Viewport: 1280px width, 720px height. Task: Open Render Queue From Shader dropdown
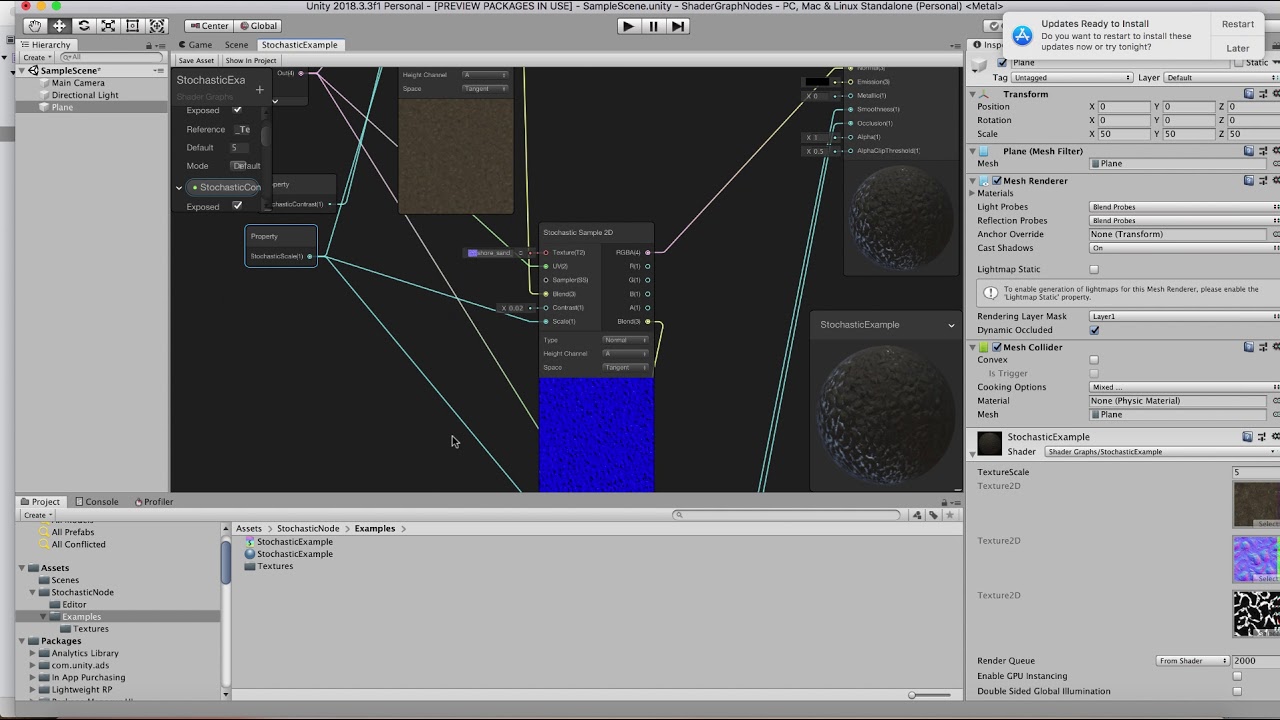click(1192, 661)
